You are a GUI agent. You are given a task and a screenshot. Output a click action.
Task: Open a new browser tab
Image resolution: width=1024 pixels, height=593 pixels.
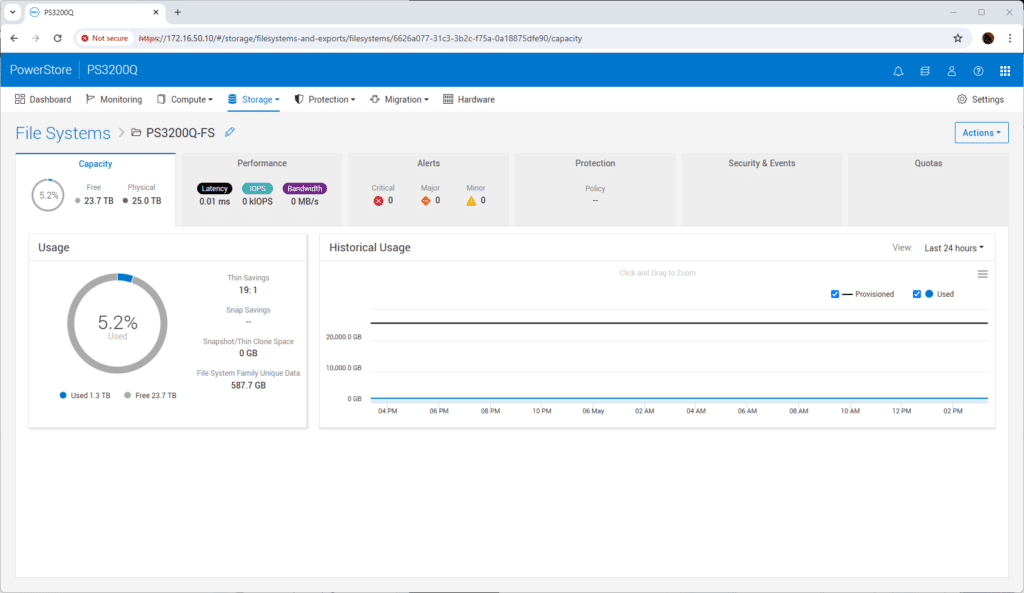178,12
